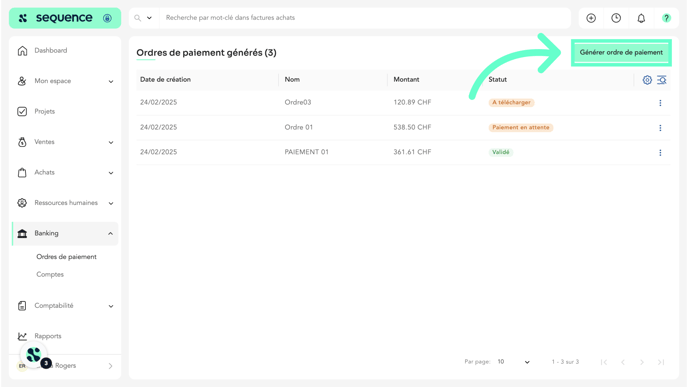The image size is (688, 387).
Task: Click the 361.61 CHF amount
Action: tap(412, 152)
